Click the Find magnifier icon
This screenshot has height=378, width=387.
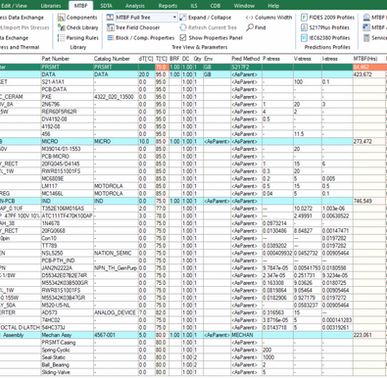tap(250, 28)
